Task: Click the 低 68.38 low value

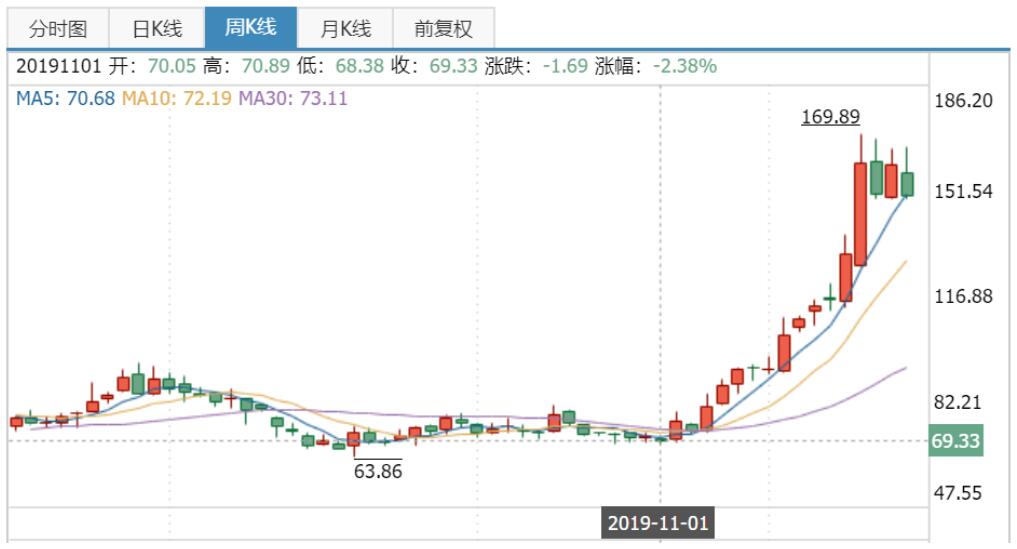Action: pos(359,66)
